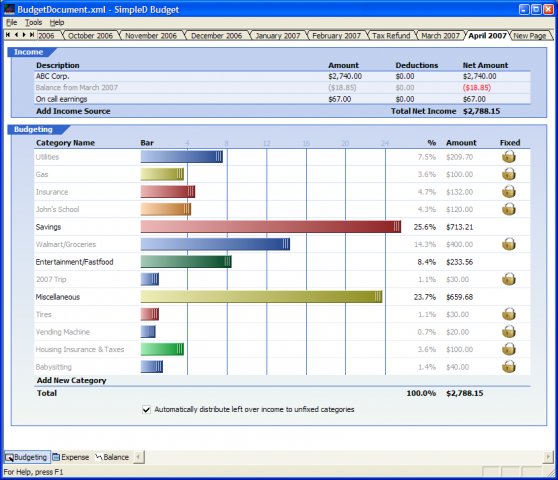Toggle the John's School lock icon
Image resolution: width=558 pixels, height=480 pixels.
(x=509, y=209)
